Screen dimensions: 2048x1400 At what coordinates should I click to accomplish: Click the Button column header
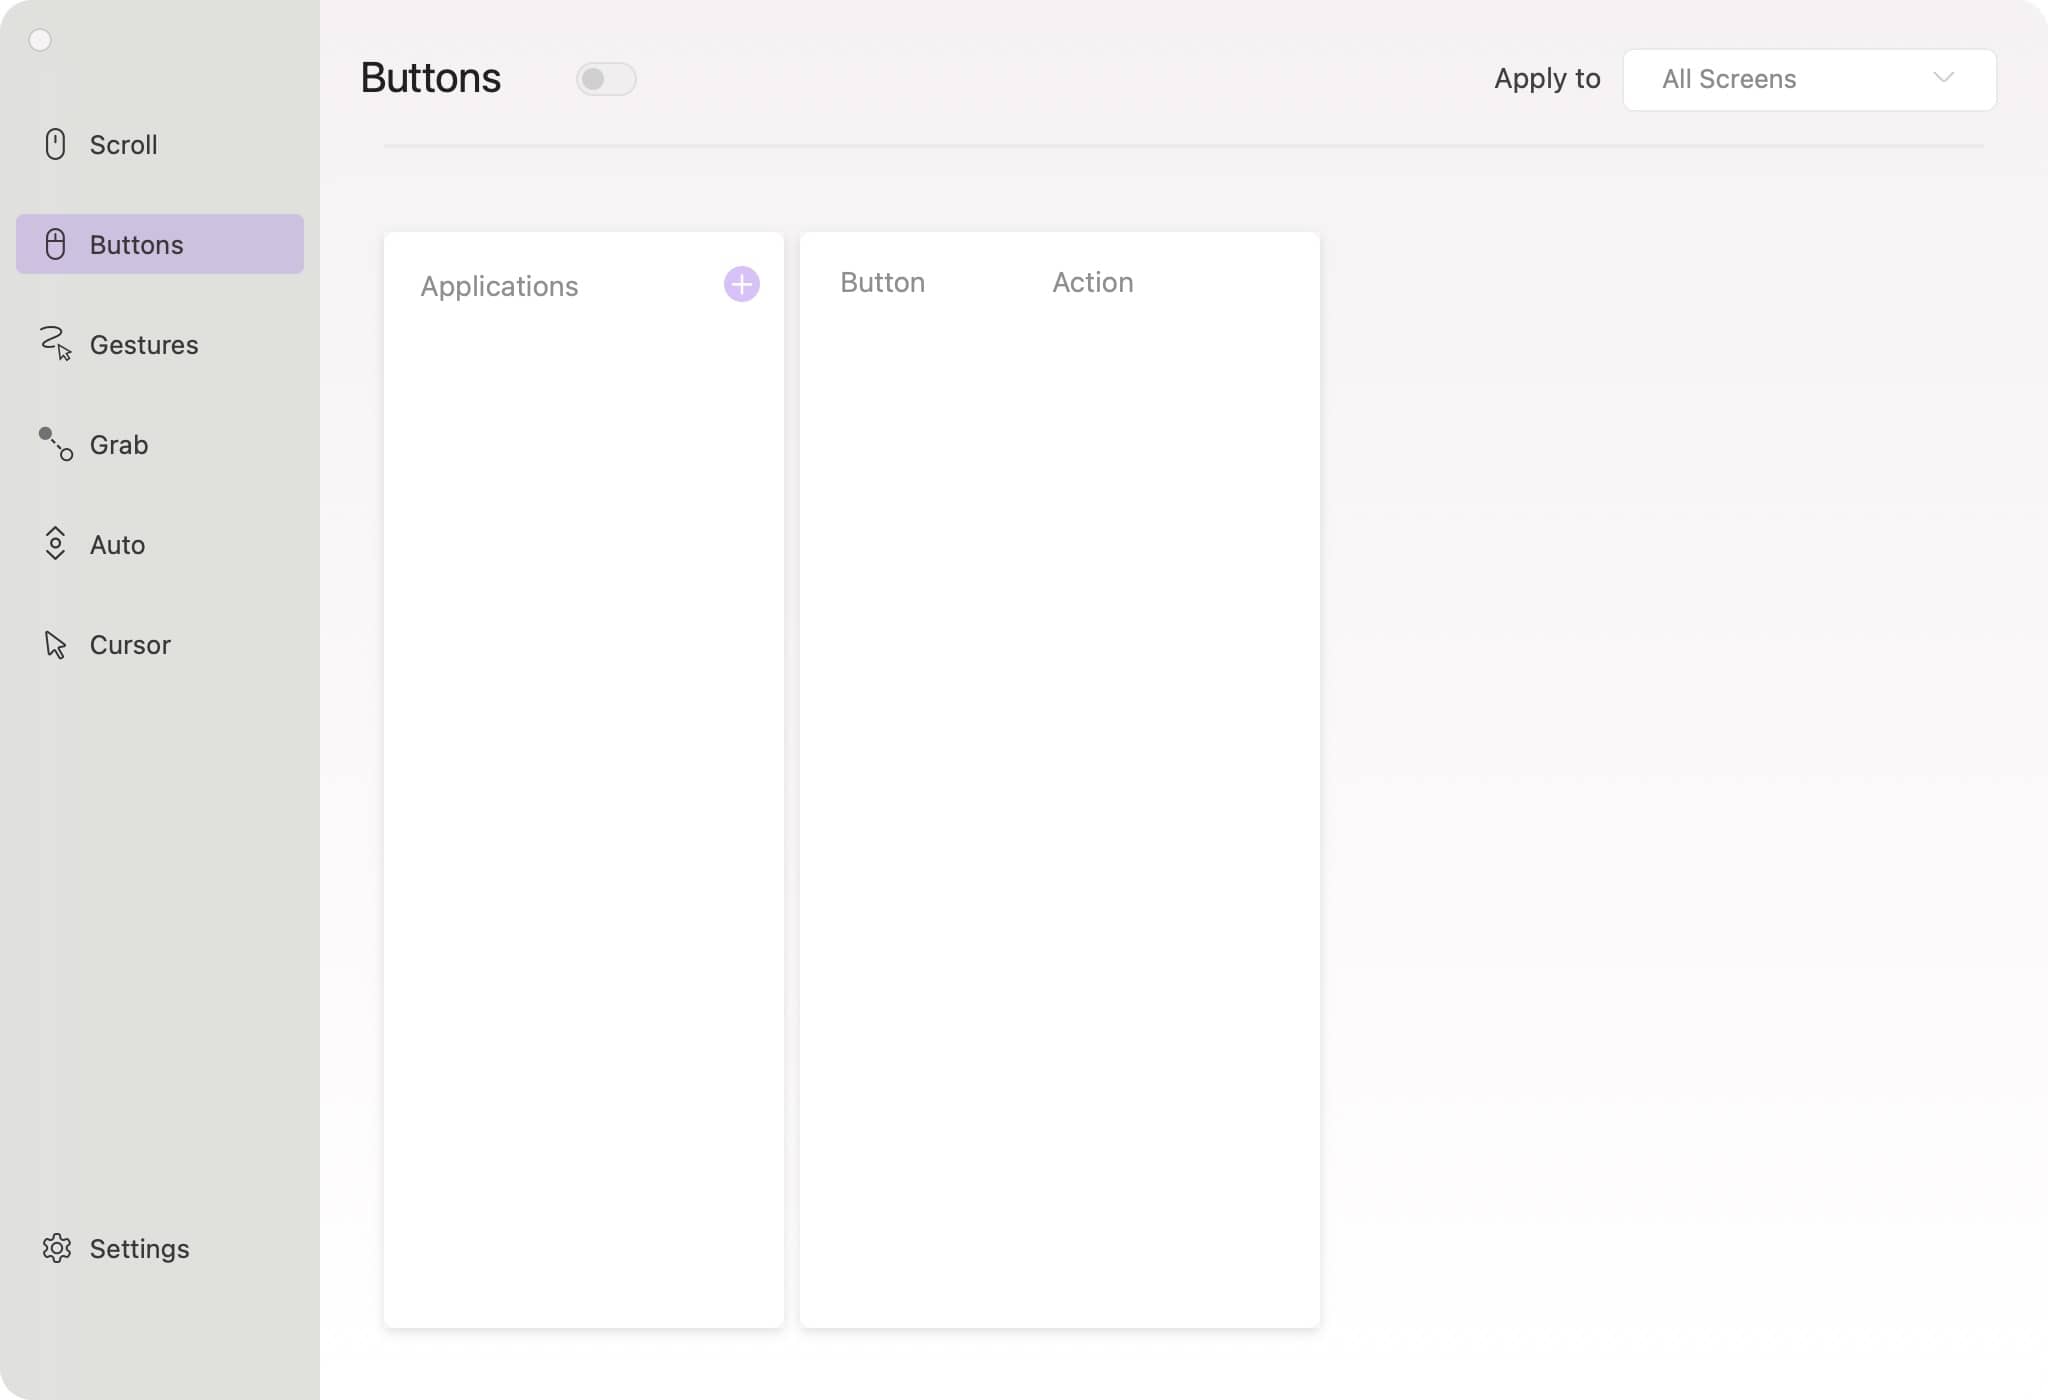click(x=882, y=283)
